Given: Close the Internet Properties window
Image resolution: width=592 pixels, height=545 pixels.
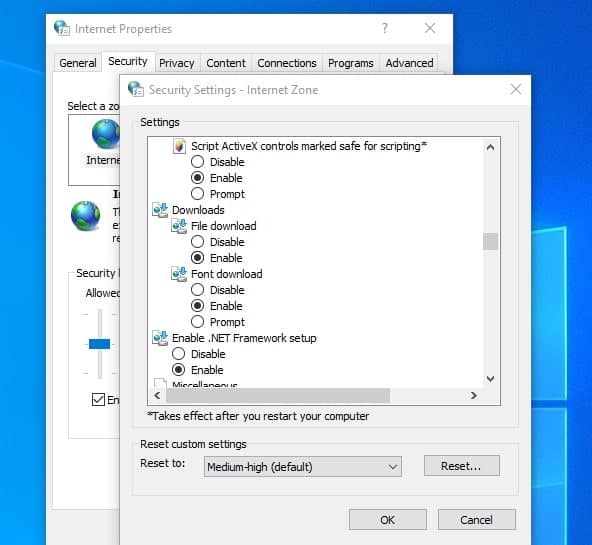Looking at the screenshot, I should [430, 28].
